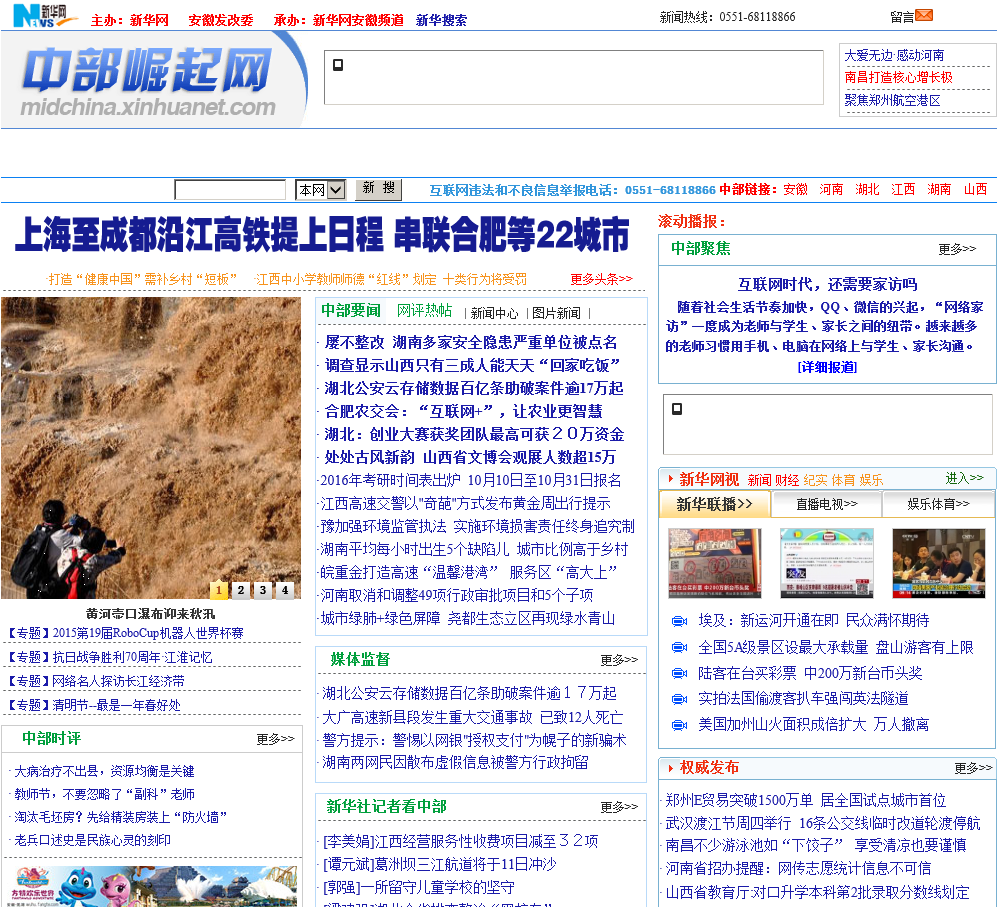Click video icon beside 全国5A级景区设最大承载量
Screen dimensions: 998x907
679,647
